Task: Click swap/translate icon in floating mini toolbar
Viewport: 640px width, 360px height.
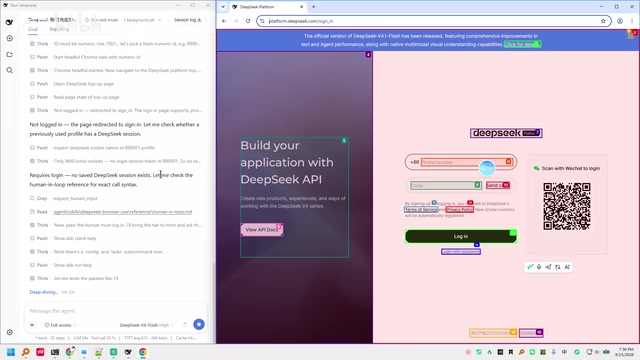Action: click(558, 267)
